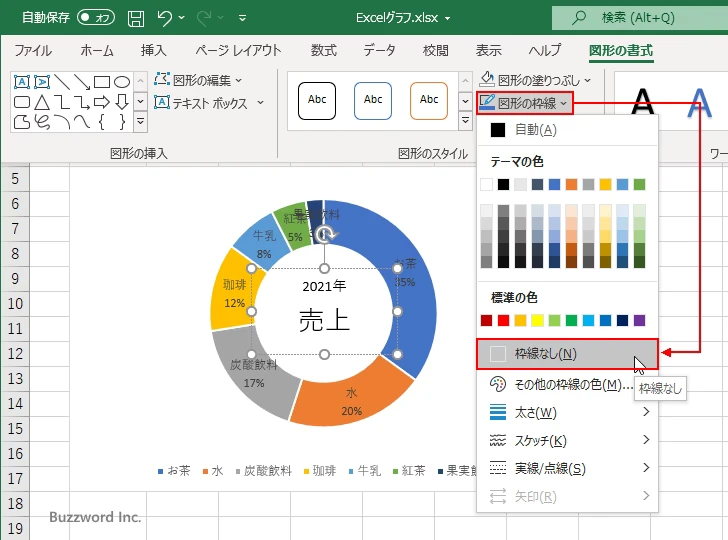Expand the 実線/点線(S) submenu
Viewport: 728px width, 540px height.
[x=567, y=468]
